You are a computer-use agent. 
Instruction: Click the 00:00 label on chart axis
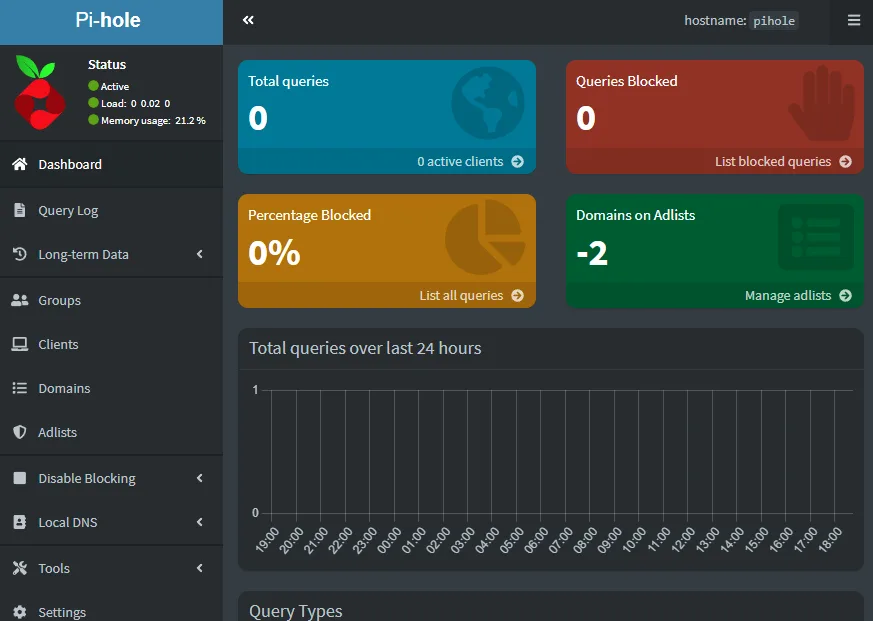tap(389, 540)
